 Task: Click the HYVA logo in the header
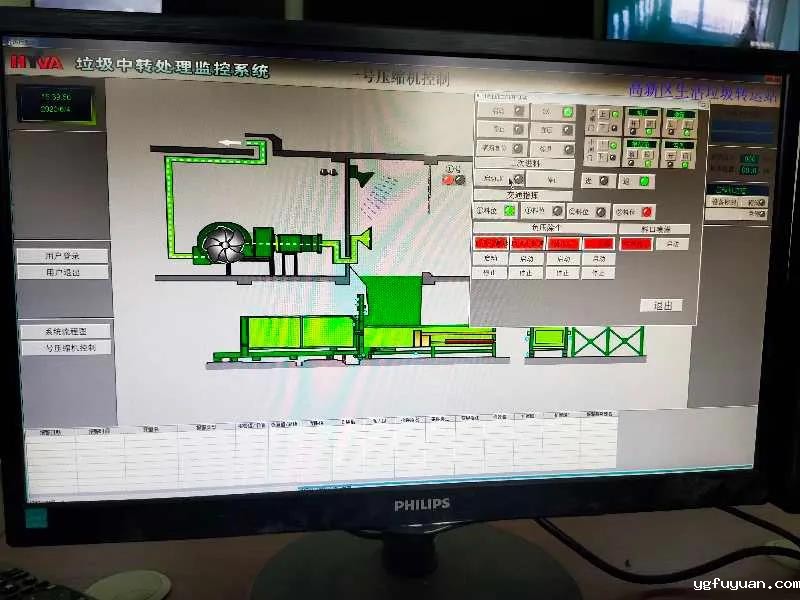37,62
